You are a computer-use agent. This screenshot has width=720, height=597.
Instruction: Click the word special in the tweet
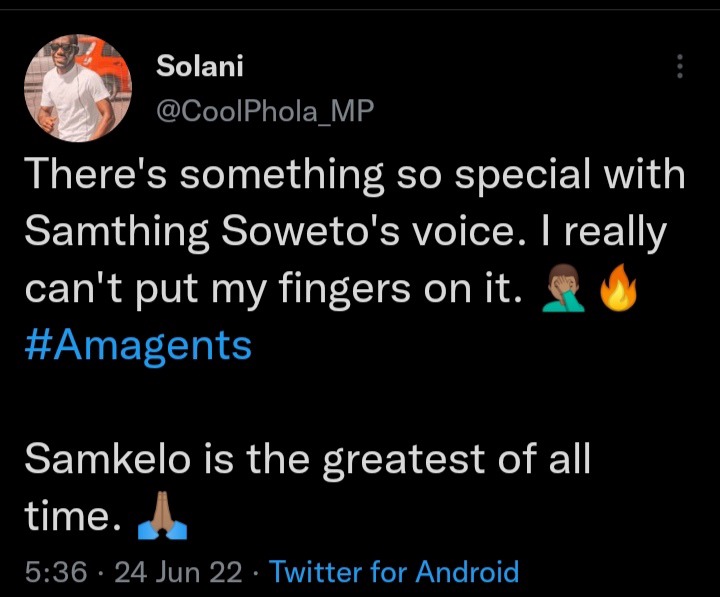point(522,176)
